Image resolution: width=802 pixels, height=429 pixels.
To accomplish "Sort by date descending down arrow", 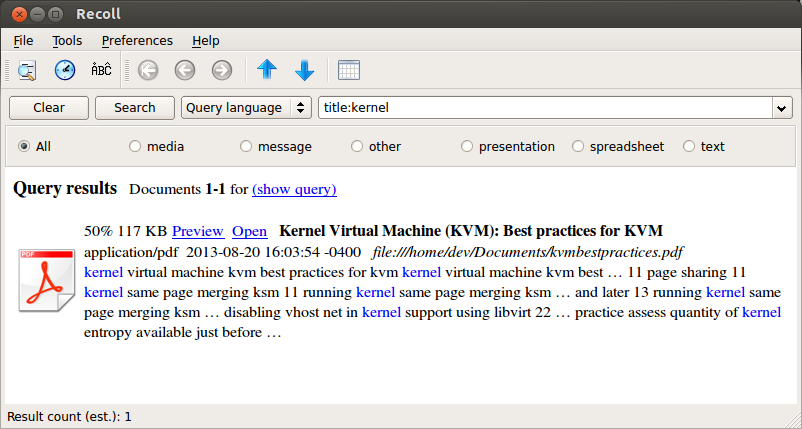I will (x=305, y=70).
